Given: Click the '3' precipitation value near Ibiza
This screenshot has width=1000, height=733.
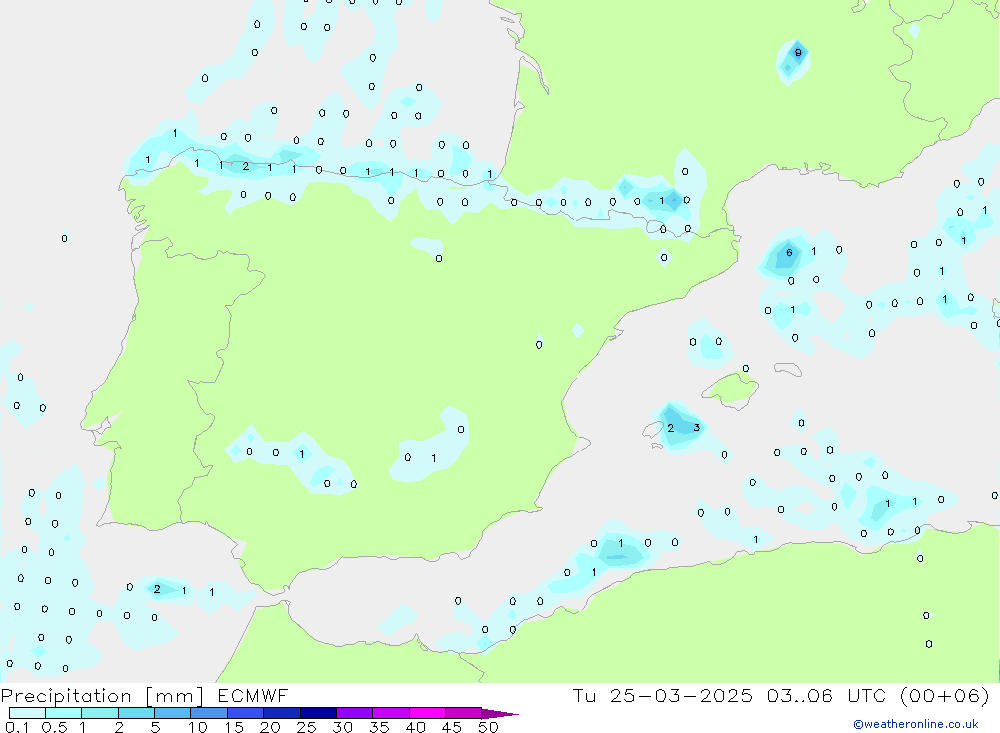Looking at the screenshot, I should point(696,428).
